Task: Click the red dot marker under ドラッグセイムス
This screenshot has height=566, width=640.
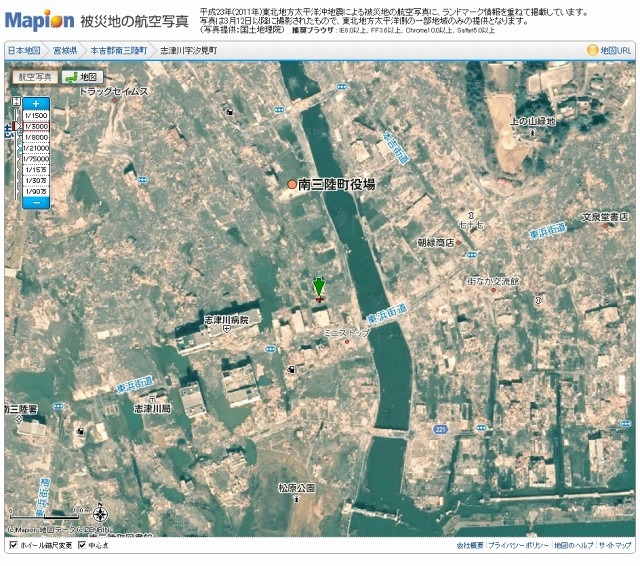Action: tap(115, 100)
